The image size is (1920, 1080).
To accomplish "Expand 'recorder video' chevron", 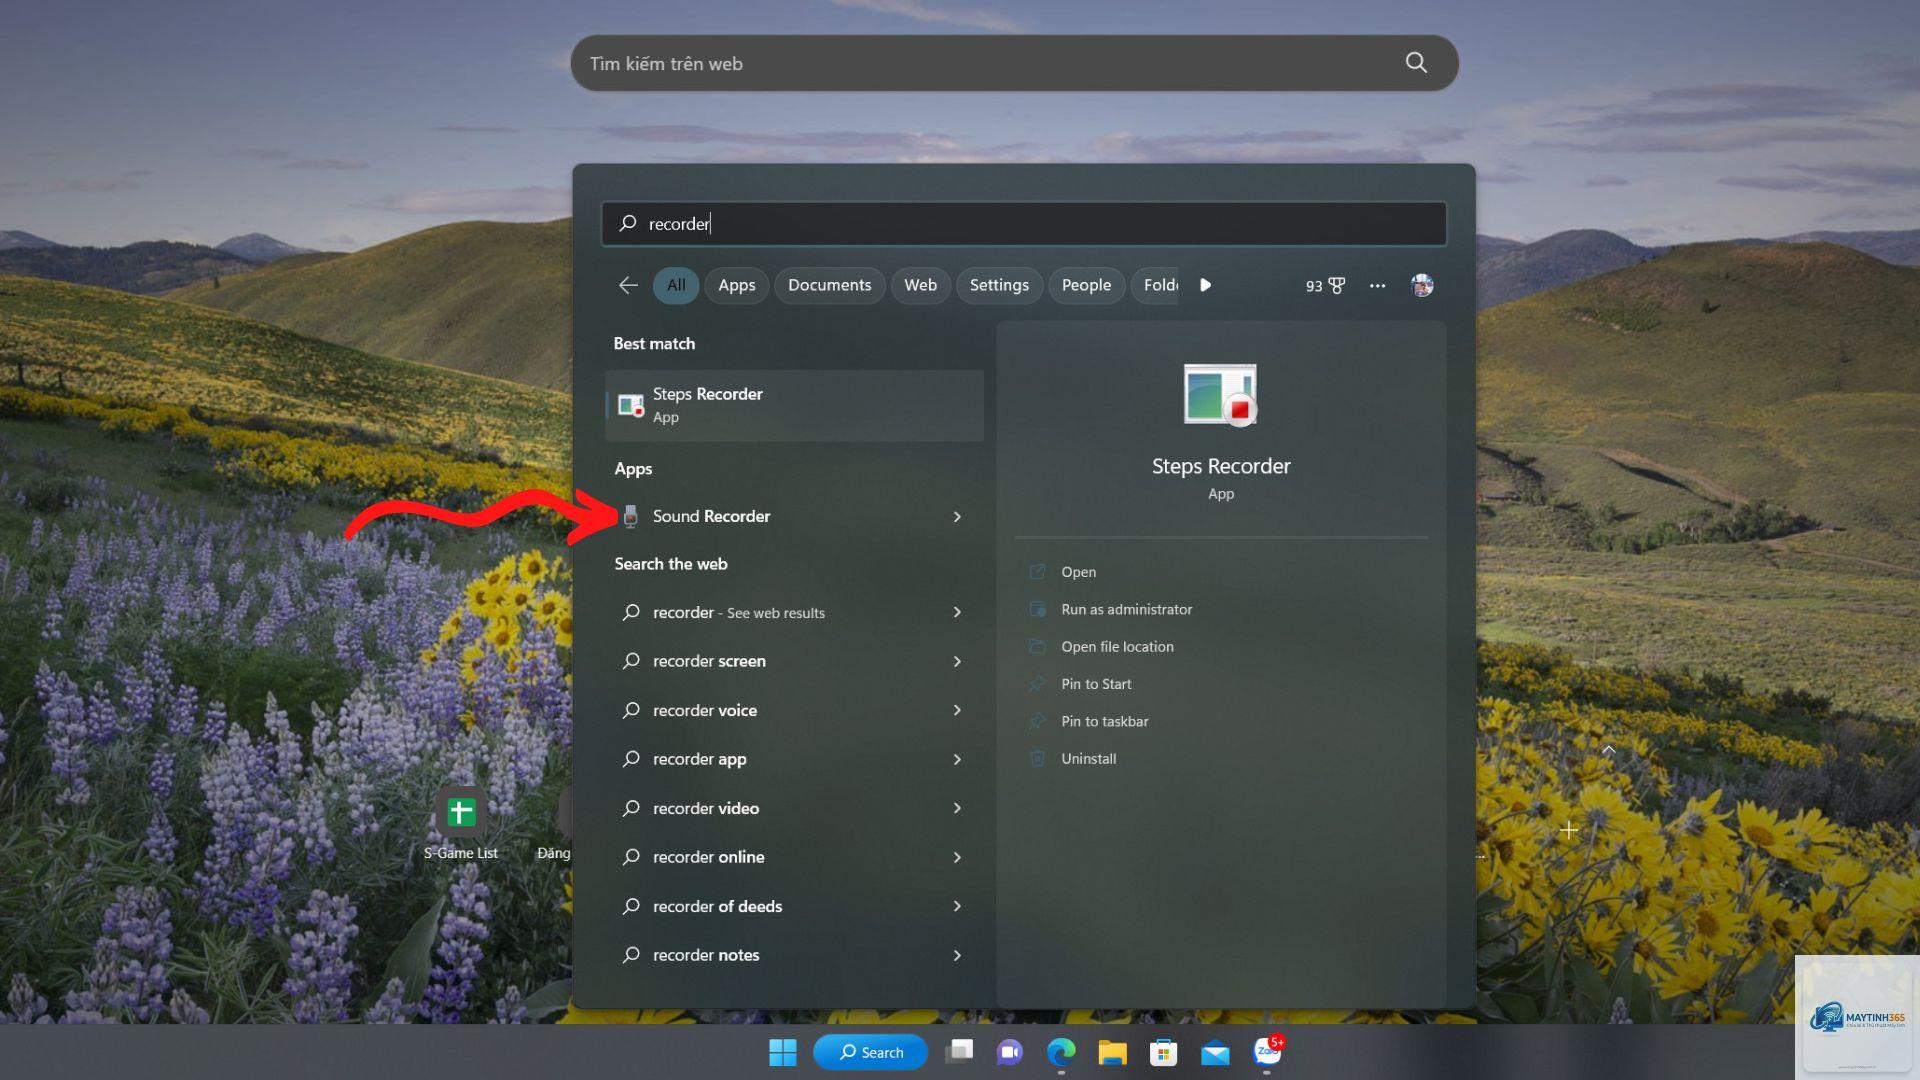I will (x=957, y=808).
